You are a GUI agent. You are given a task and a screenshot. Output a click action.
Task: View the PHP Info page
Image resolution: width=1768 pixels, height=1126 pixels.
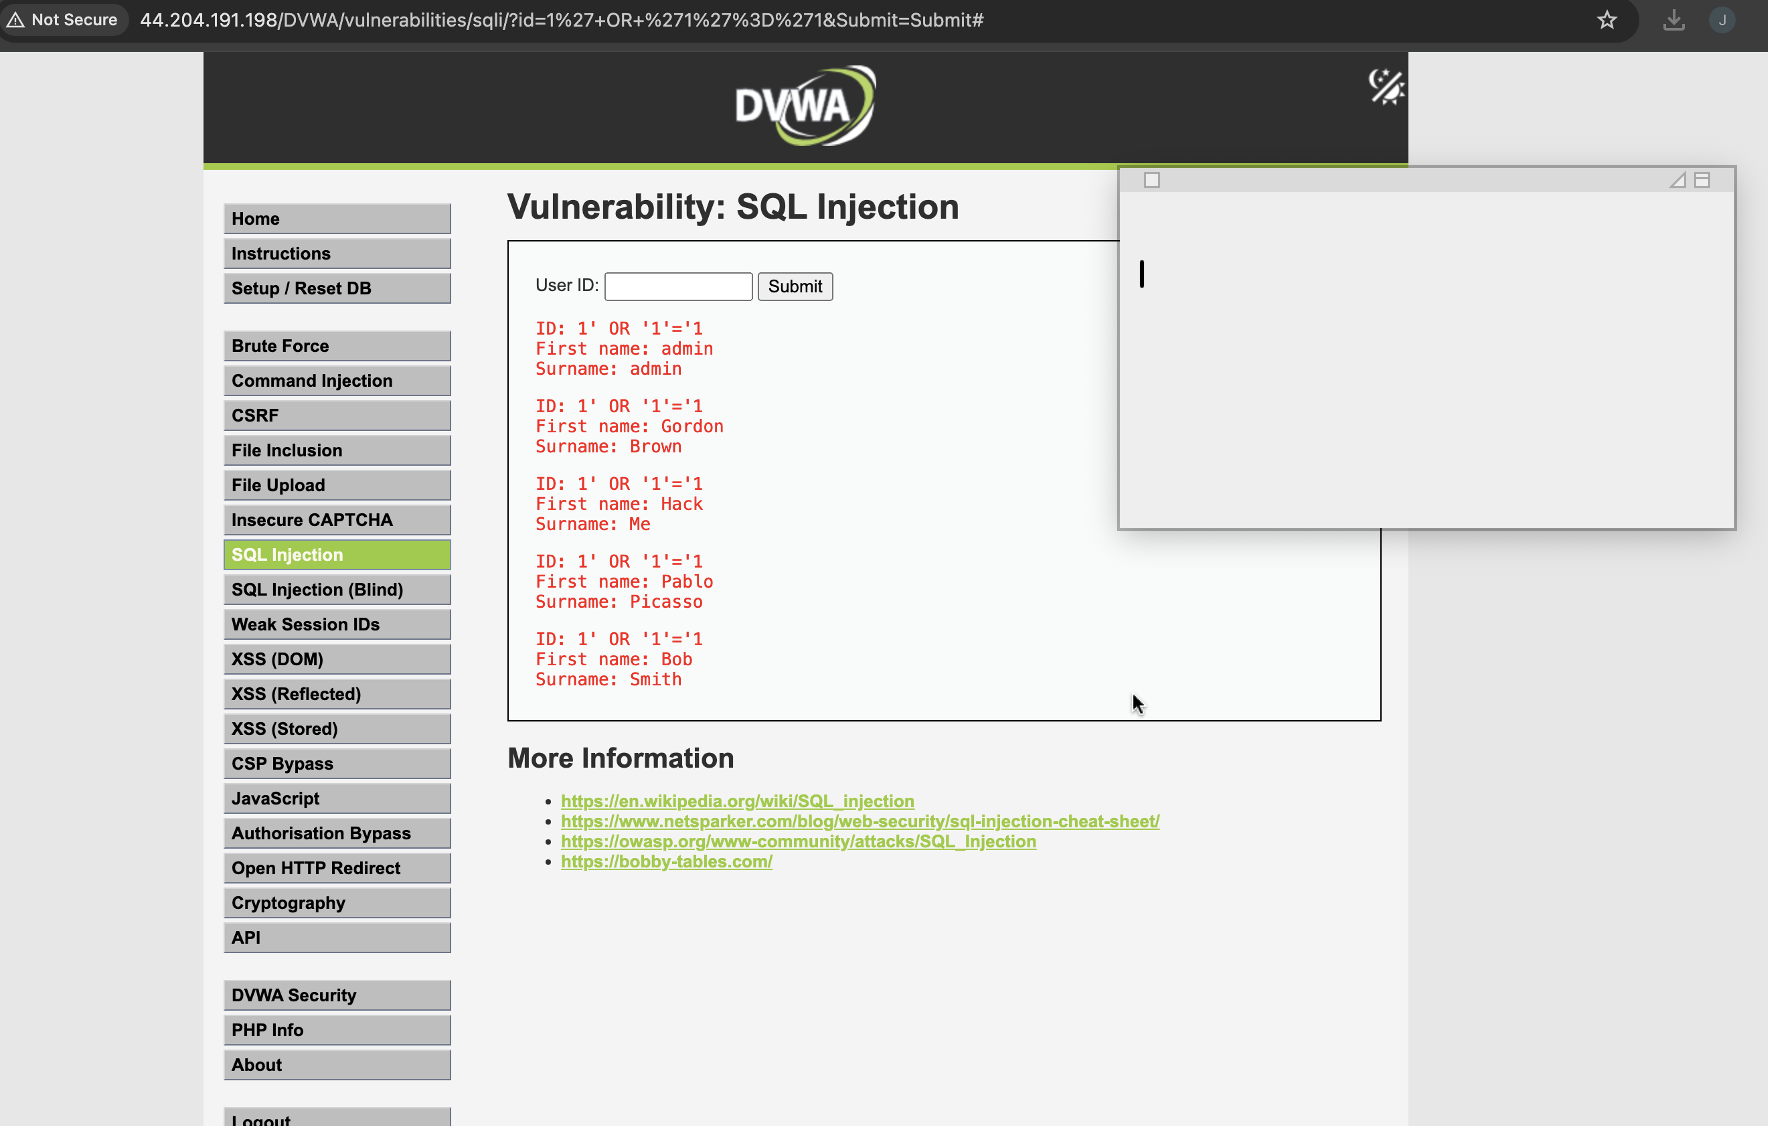[337, 1030]
